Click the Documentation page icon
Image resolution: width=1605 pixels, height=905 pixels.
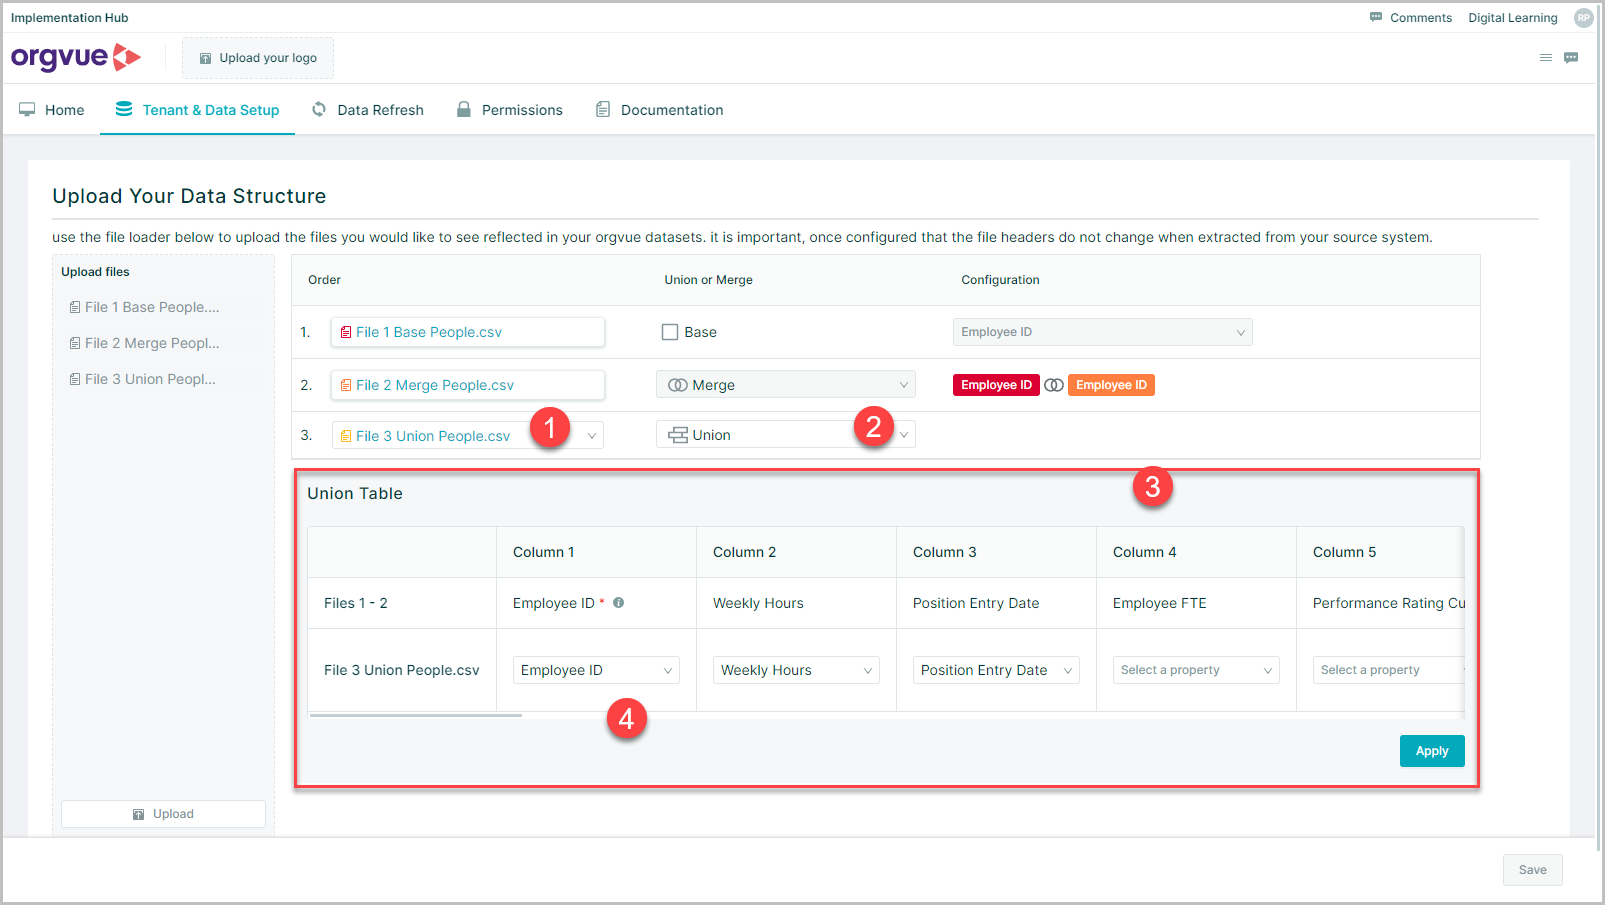pos(603,109)
